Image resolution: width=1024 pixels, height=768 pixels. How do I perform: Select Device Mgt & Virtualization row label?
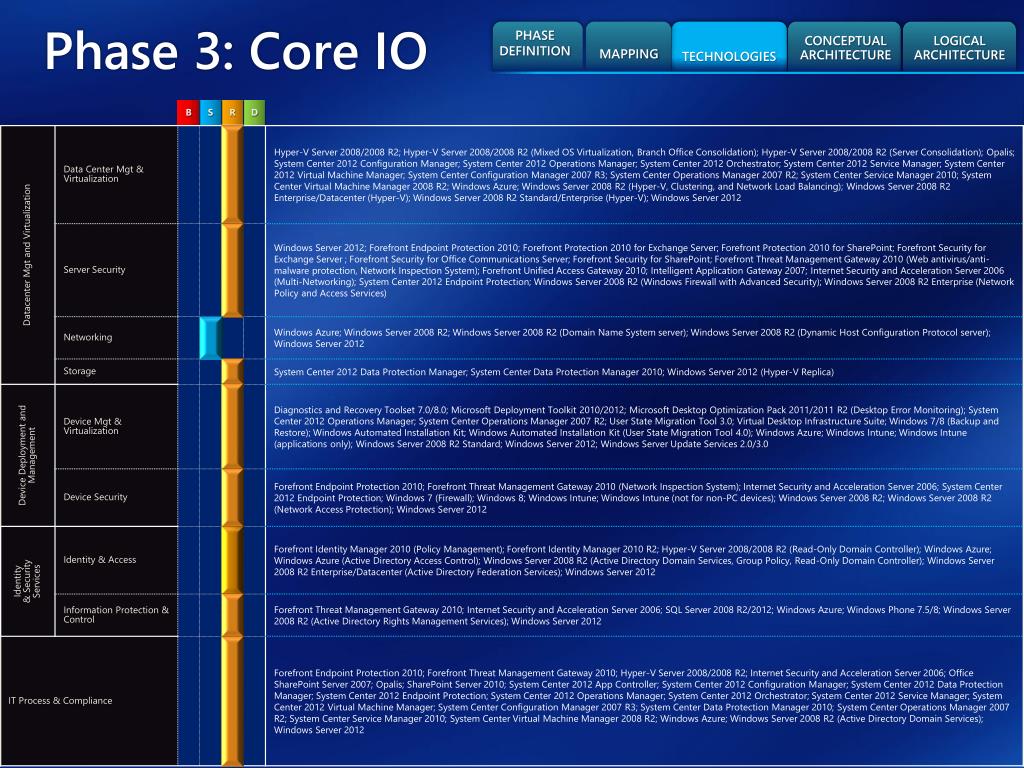[92, 426]
